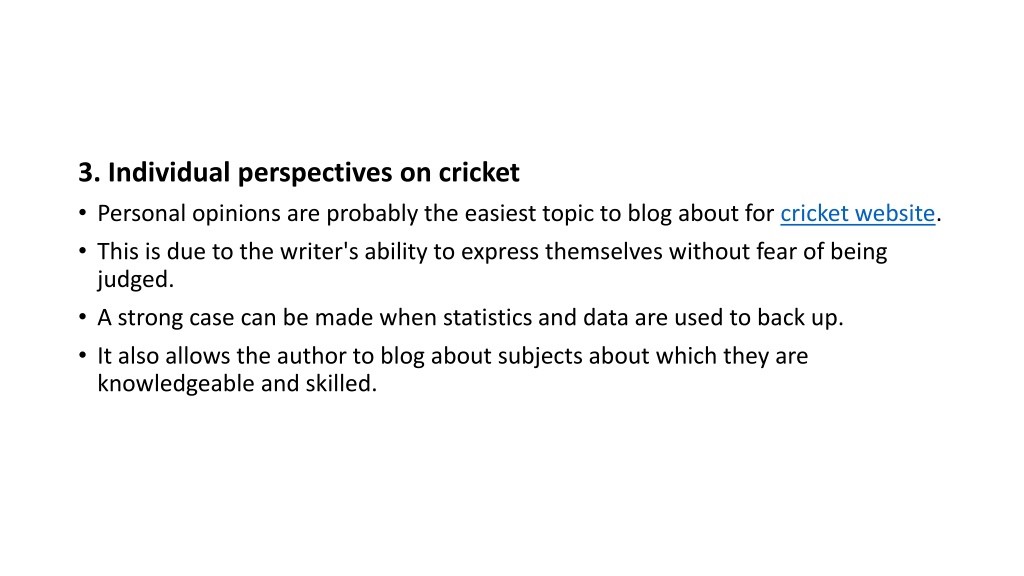Click the 'A strong case' bullet text
This screenshot has height=576, width=1024.
tap(470, 317)
